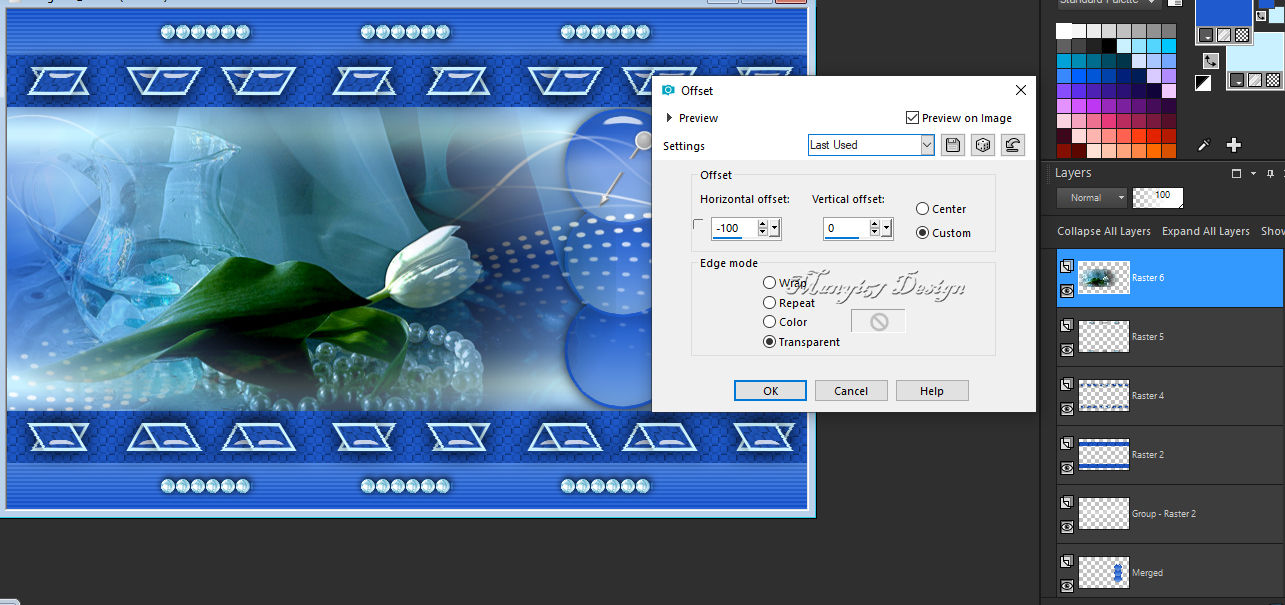The width and height of the screenshot is (1285, 605).
Task: Click layer type icon for Merged layer
Action: [x=1067, y=561]
